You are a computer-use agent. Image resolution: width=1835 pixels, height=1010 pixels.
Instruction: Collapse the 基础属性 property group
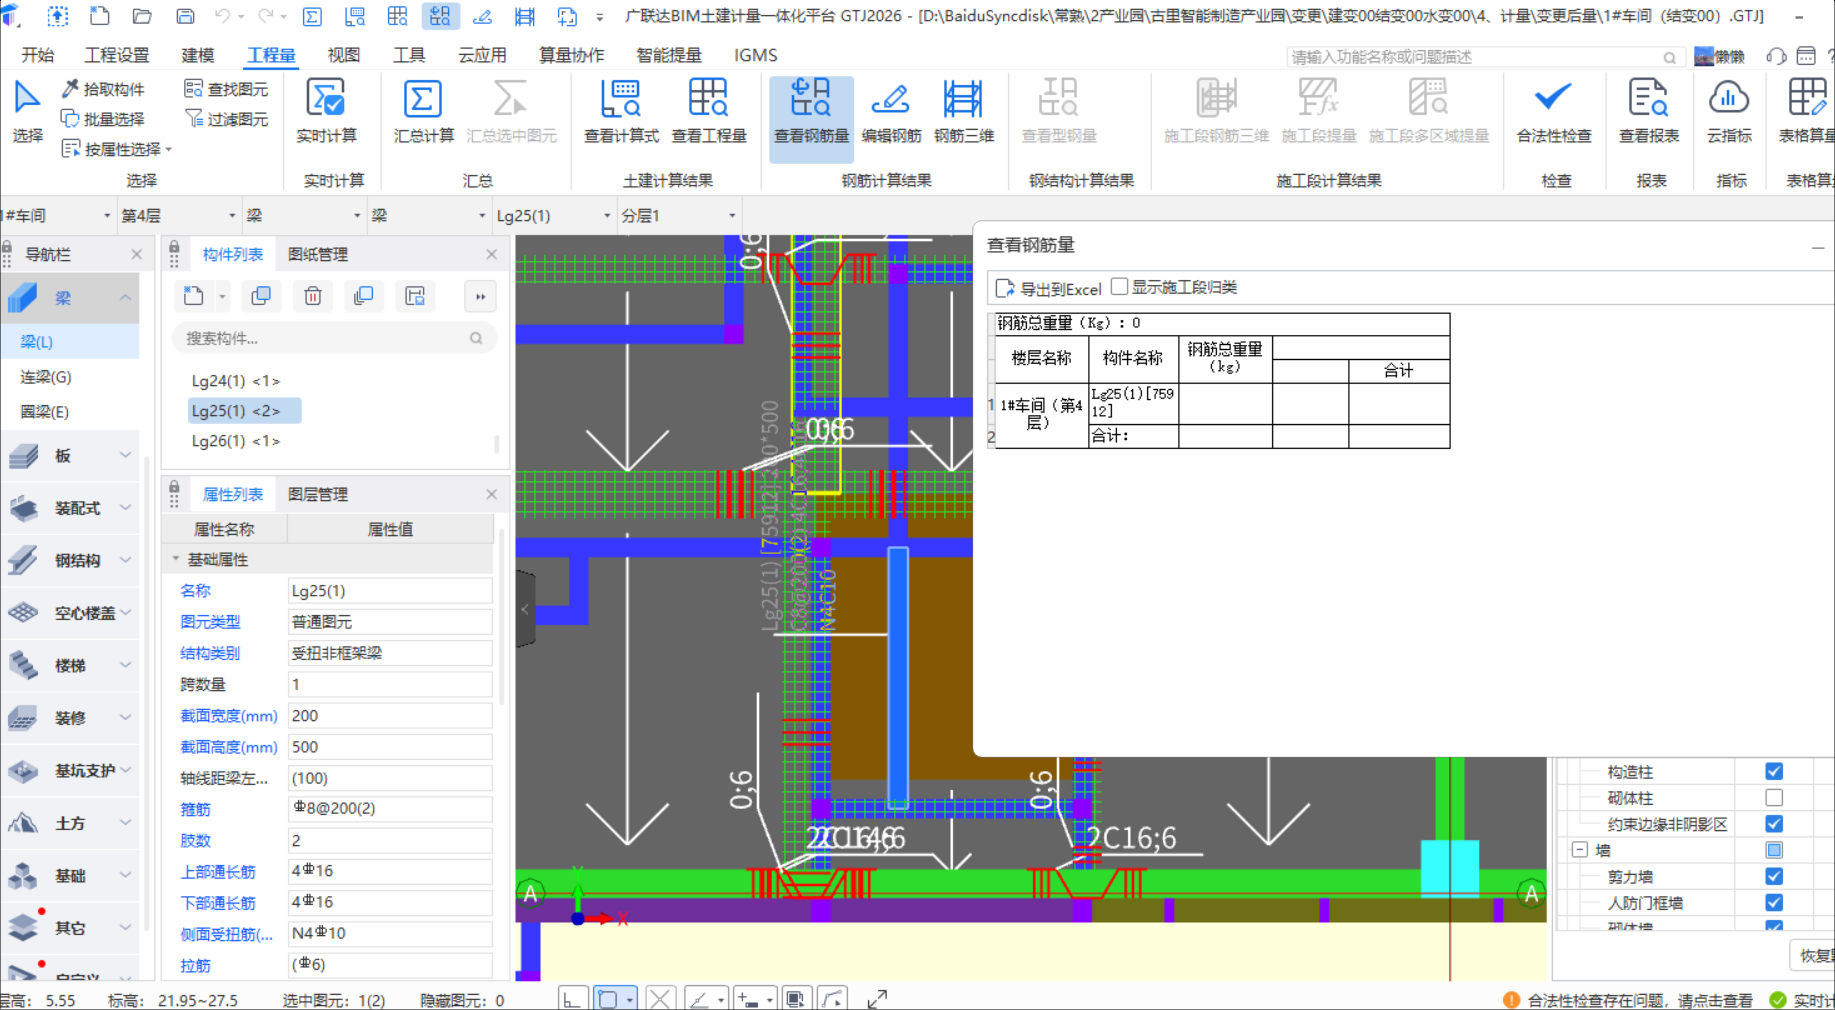(176, 559)
